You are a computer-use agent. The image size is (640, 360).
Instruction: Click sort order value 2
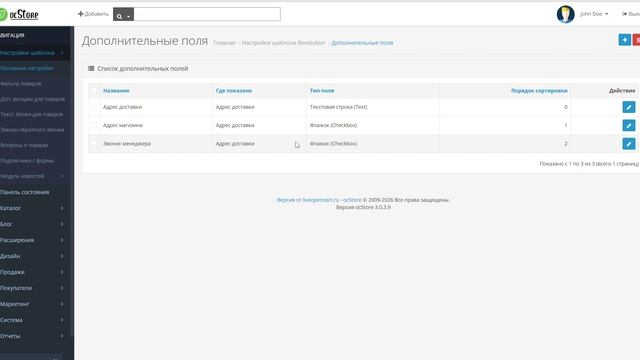coord(566,144)
